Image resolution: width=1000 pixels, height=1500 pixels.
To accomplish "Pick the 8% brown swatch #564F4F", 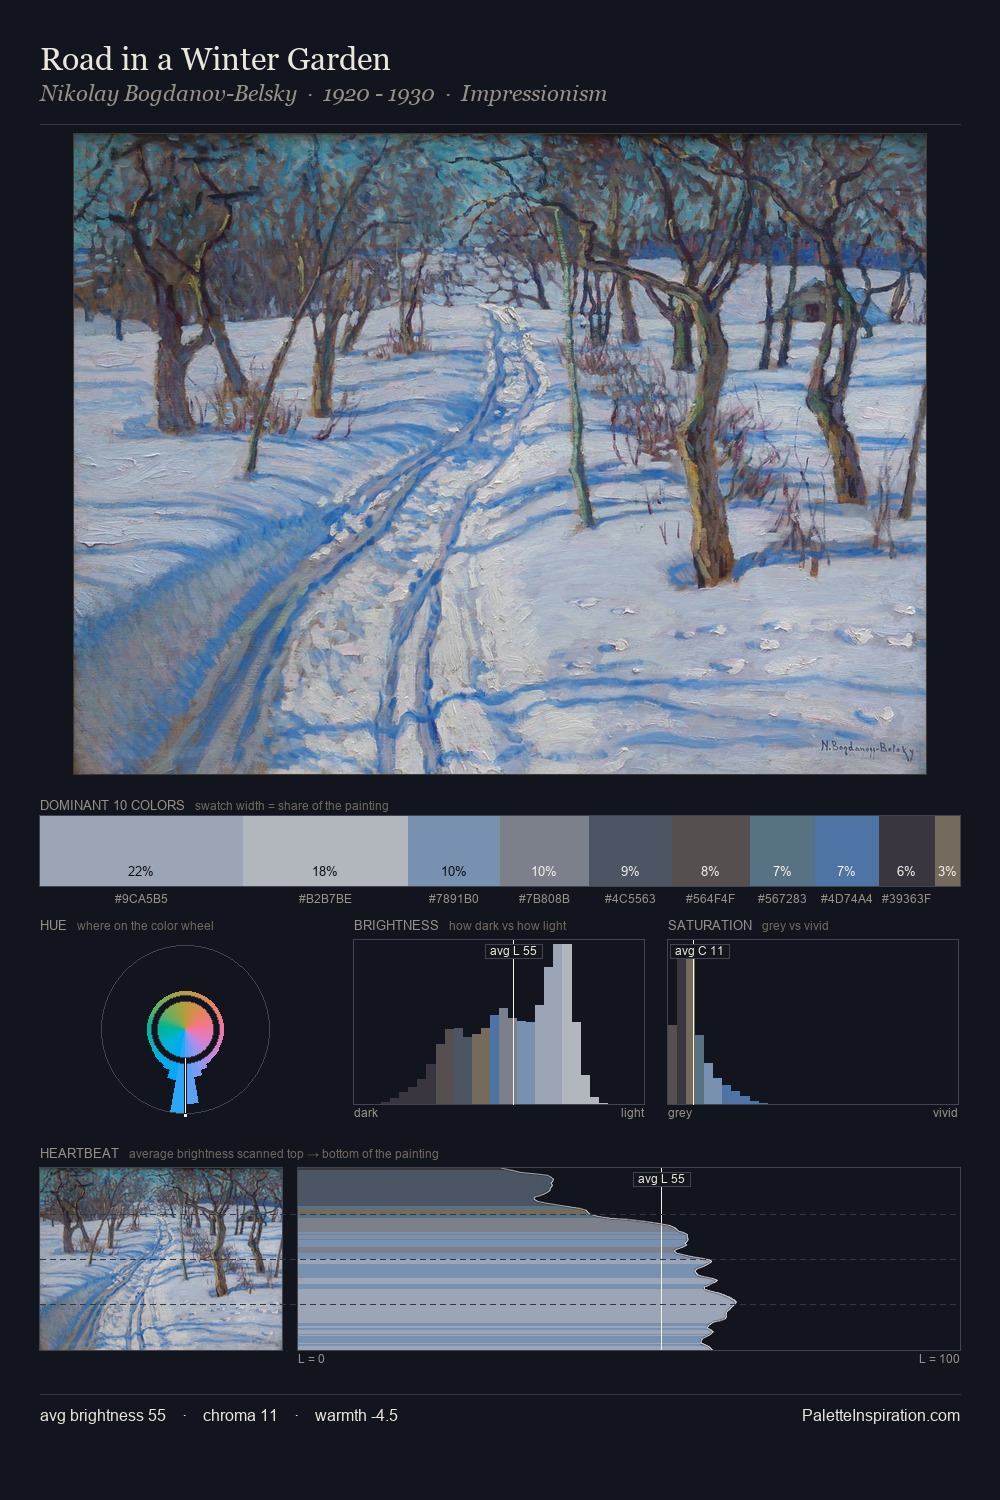I will pyautogui.click(x=710, y=851).
